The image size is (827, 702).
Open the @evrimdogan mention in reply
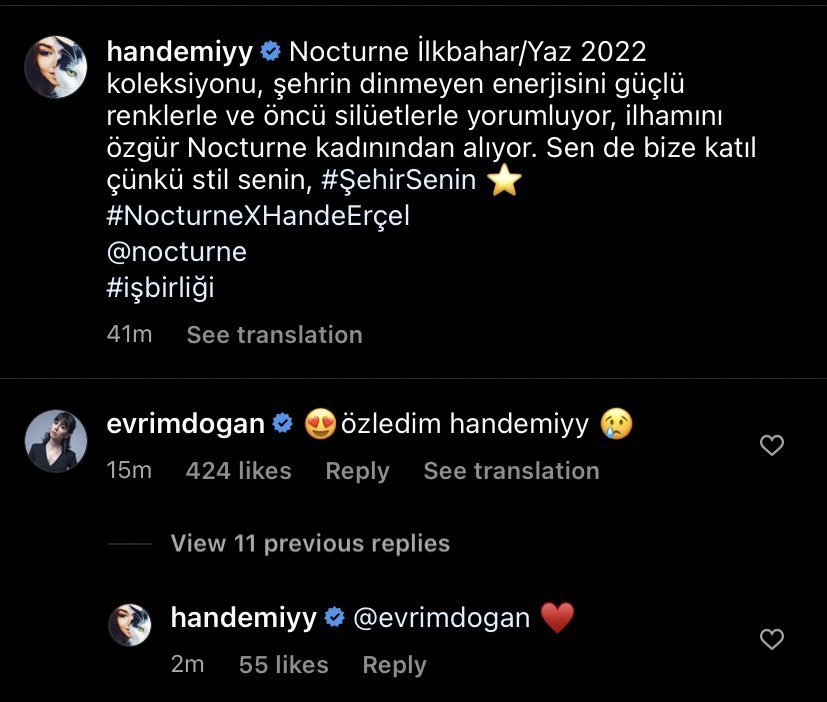[442, 618]
